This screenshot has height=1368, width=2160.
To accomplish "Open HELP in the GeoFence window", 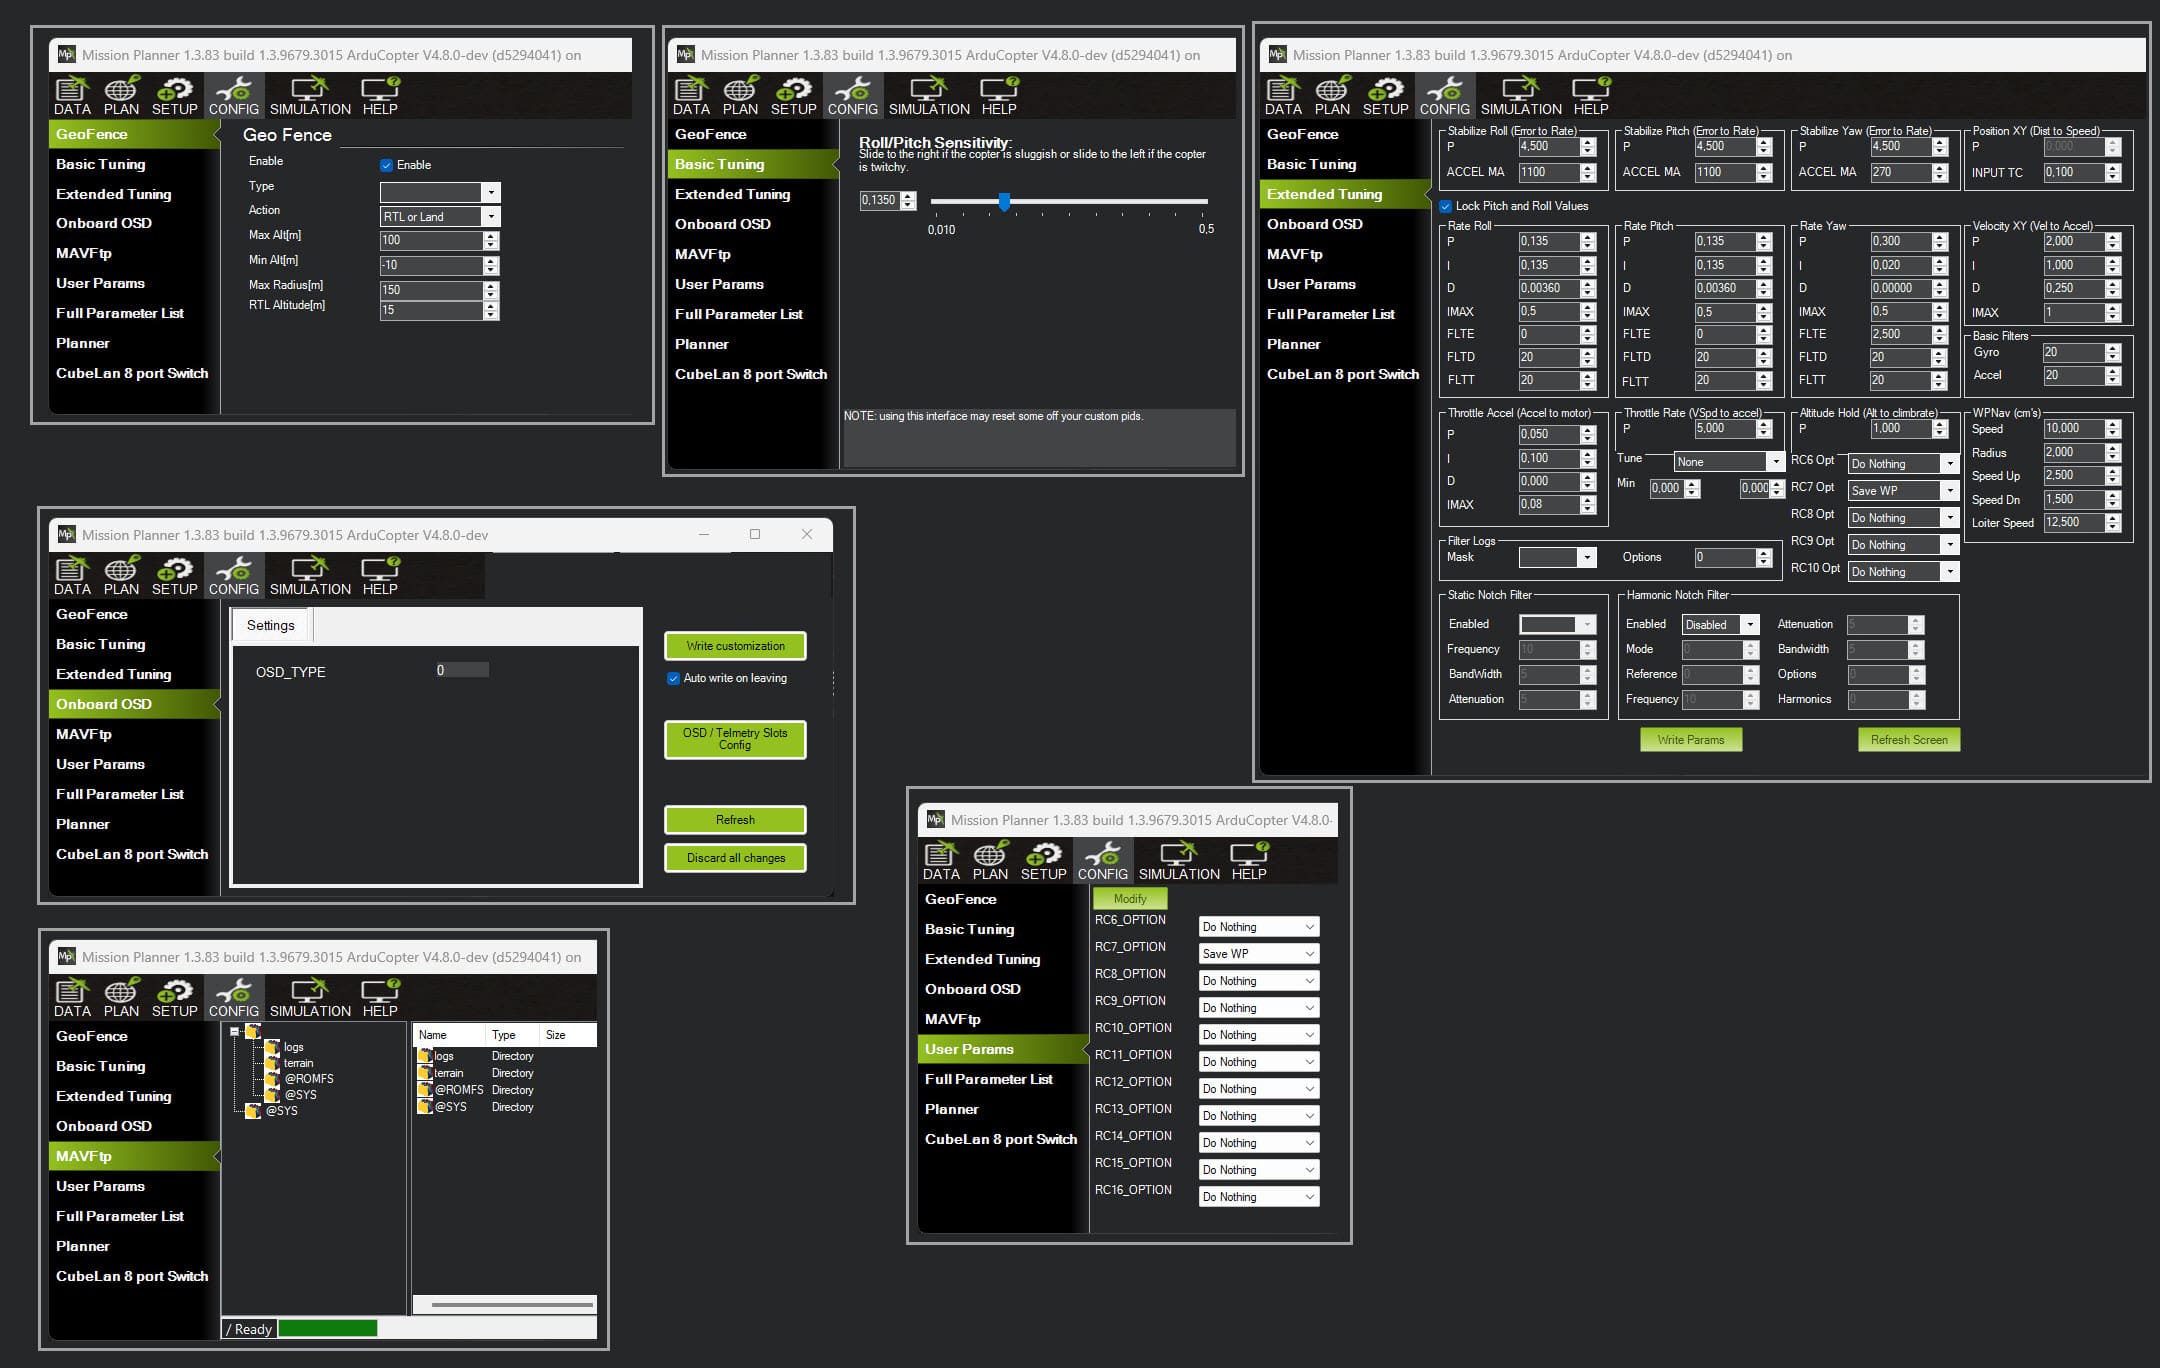I will [x=380, y=96].
